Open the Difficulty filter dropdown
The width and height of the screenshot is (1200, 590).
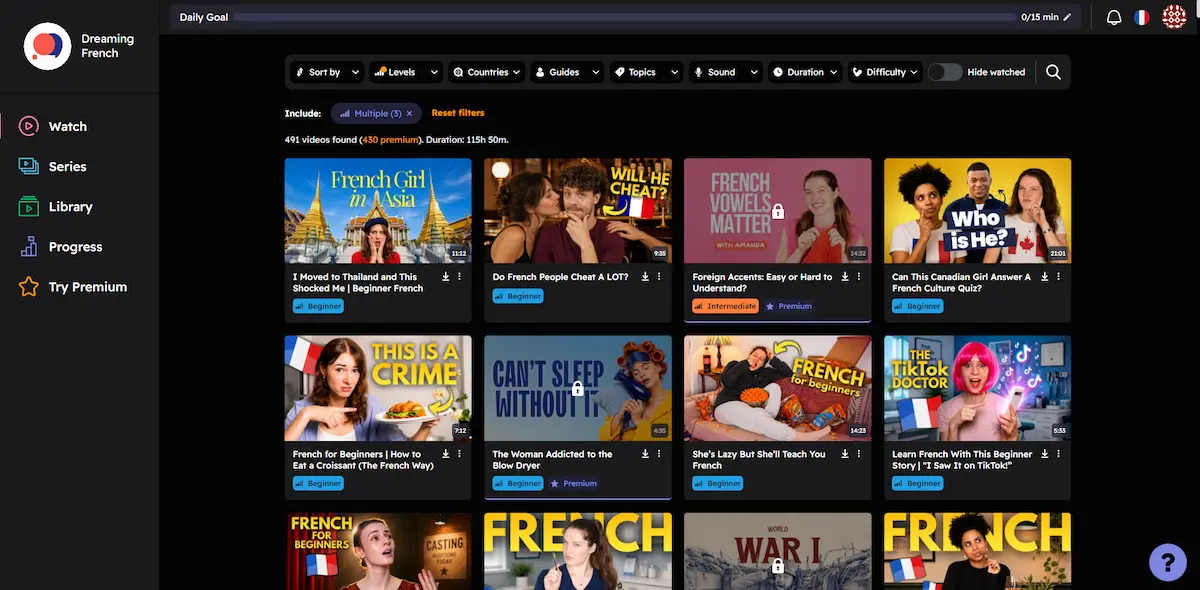(x=885, y=72)
